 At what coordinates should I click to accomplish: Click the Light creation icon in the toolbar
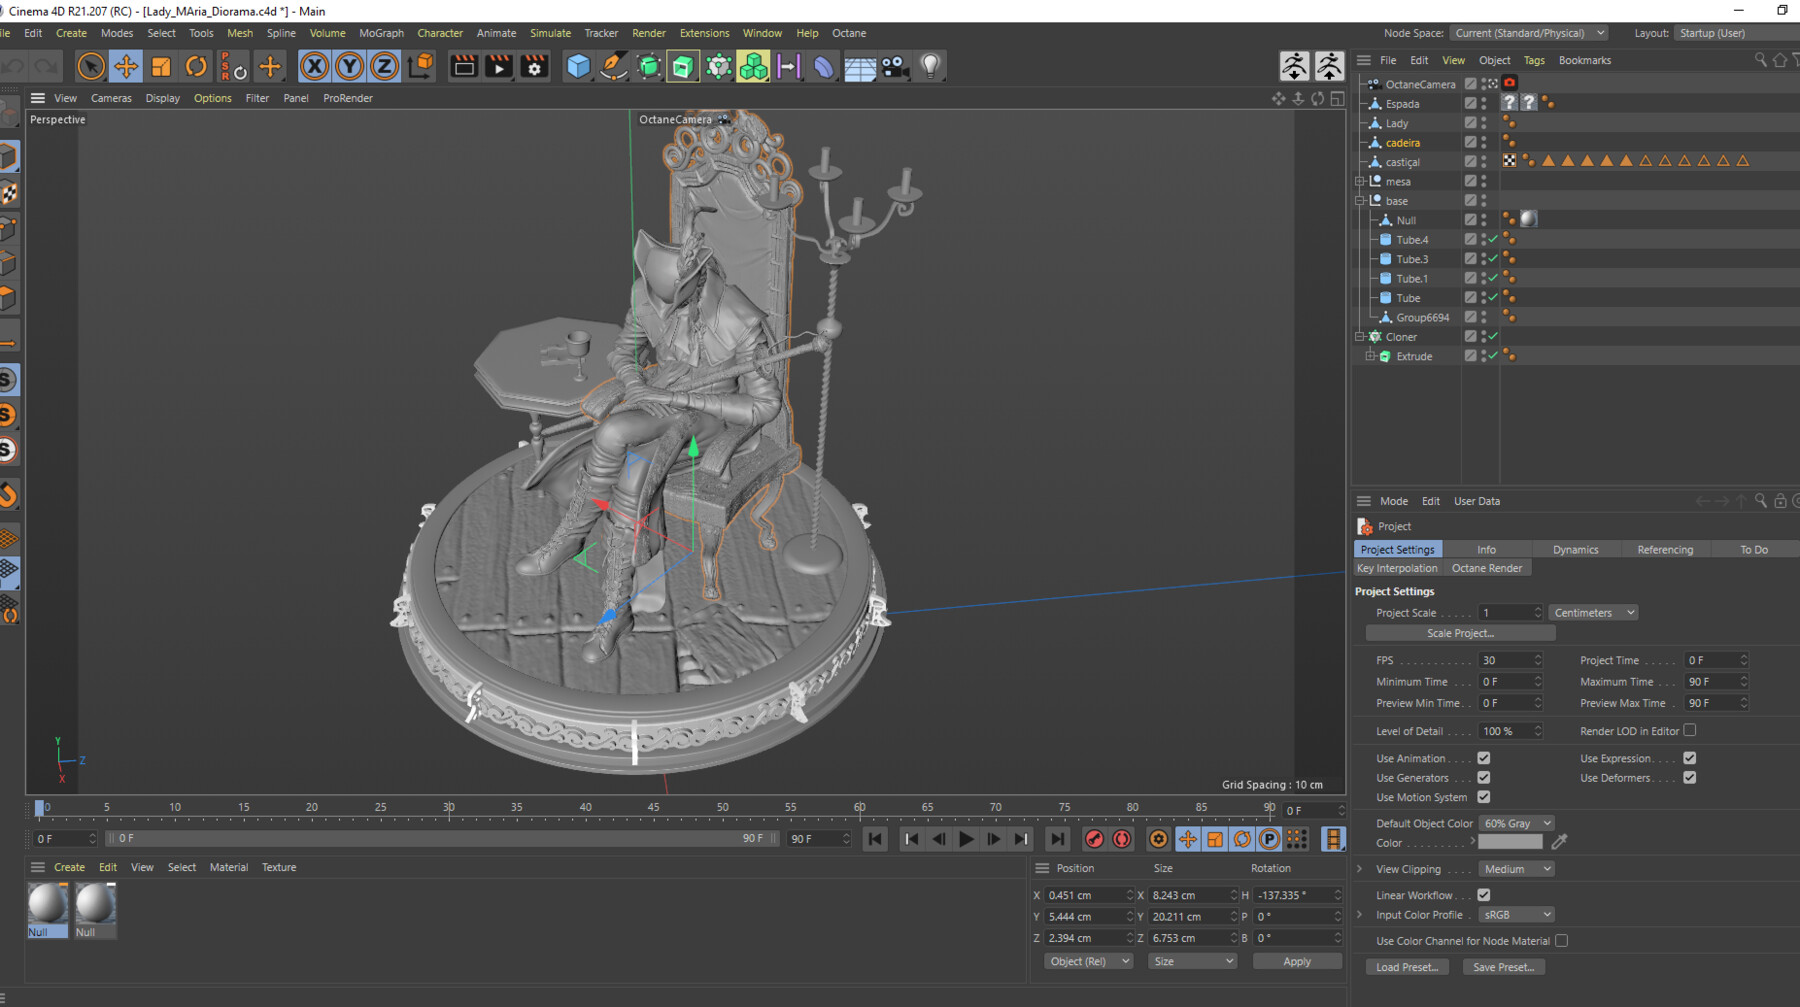[x=930, y=66]
